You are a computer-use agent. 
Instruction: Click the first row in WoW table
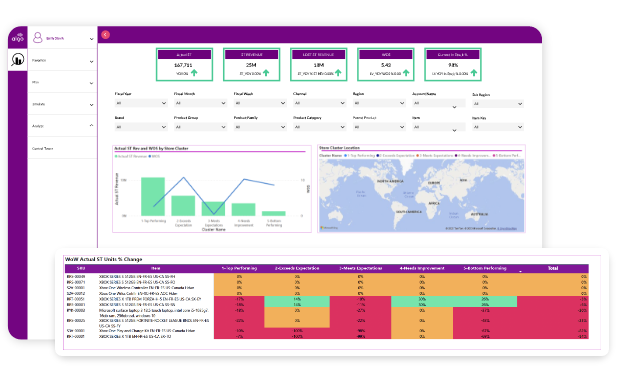pos(327,277)
